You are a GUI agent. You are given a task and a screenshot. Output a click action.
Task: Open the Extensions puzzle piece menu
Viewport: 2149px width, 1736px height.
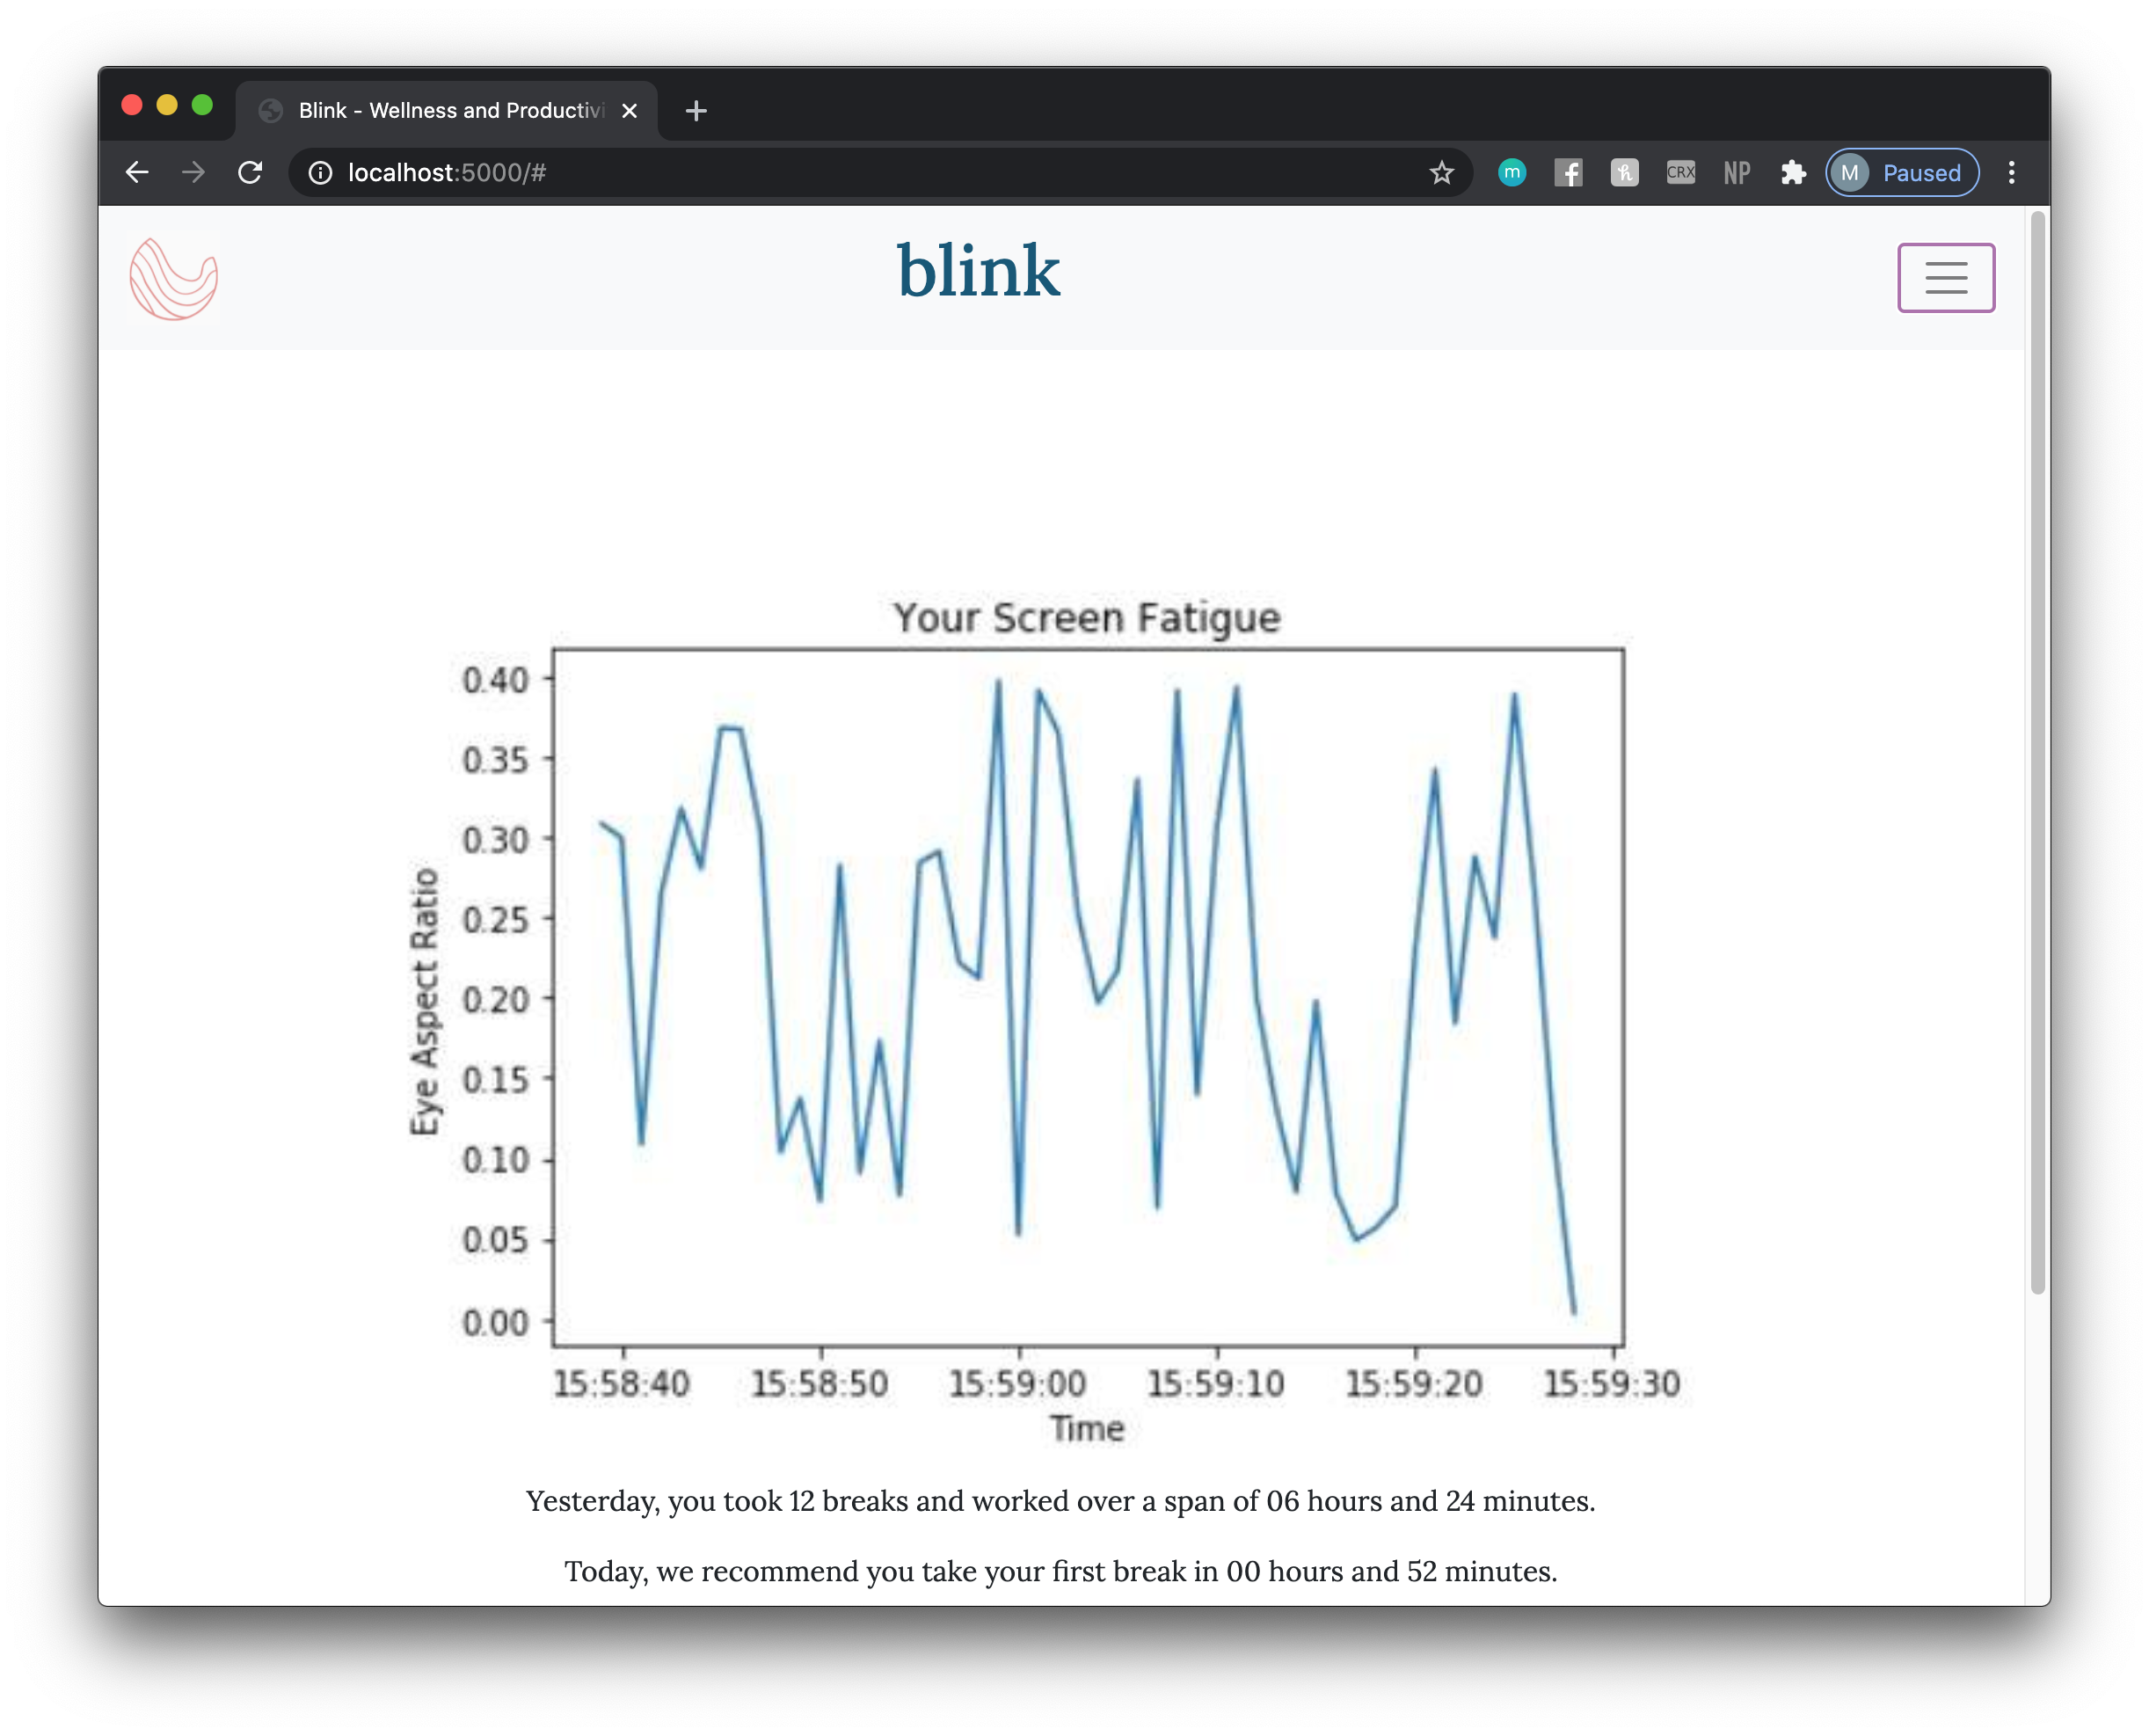click(1793, 173)
